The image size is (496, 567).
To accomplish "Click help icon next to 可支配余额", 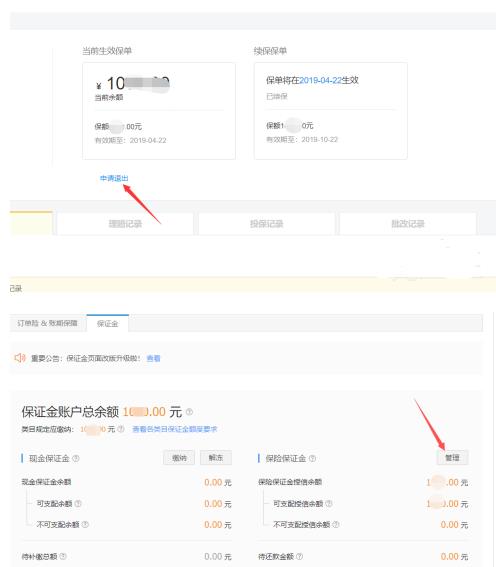I will [78, 503].
